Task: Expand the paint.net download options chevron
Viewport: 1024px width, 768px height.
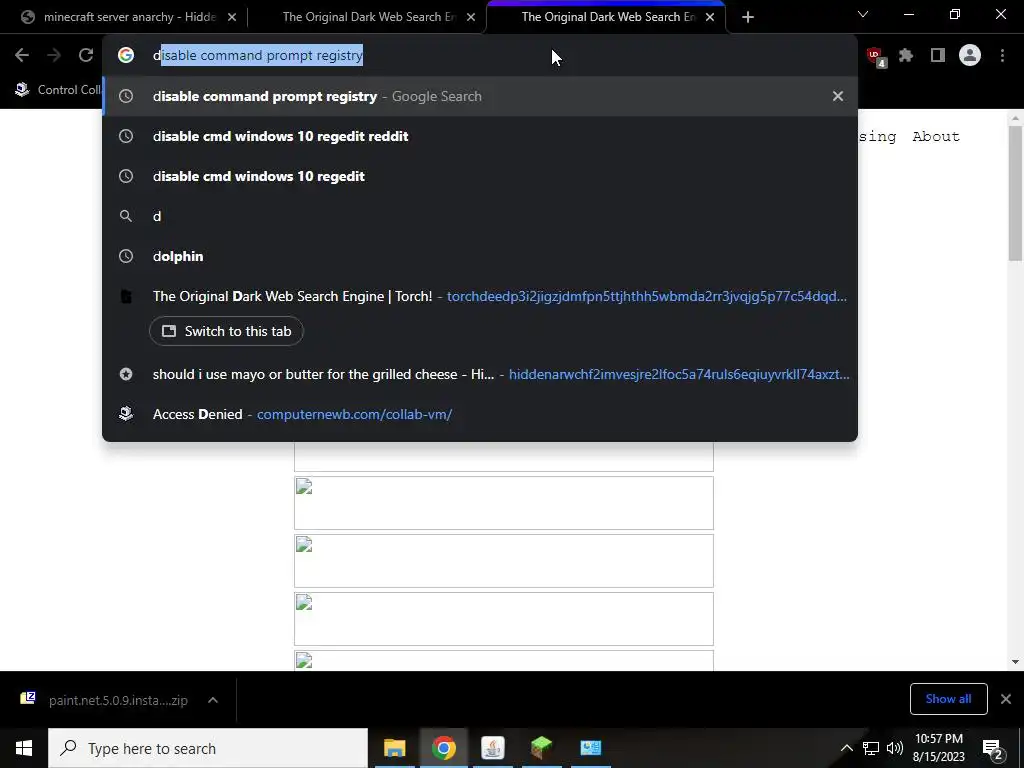Action: point(213,700)
